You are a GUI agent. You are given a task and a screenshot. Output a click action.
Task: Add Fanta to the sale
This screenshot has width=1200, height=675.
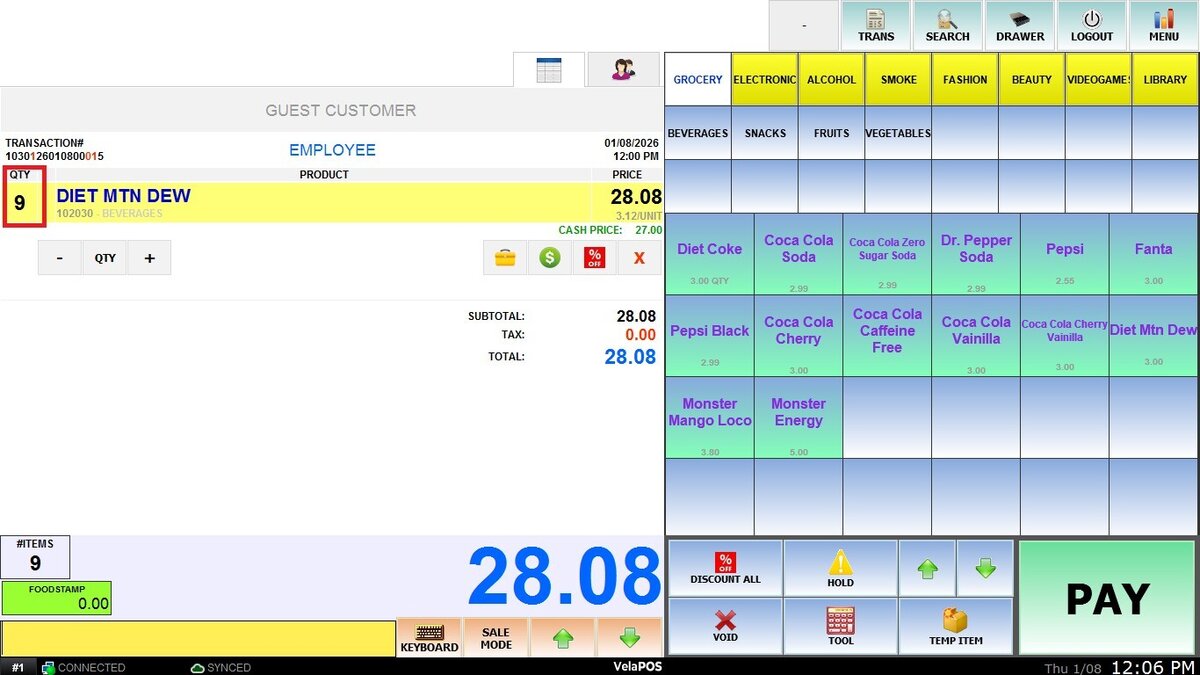click(1153, 254)
